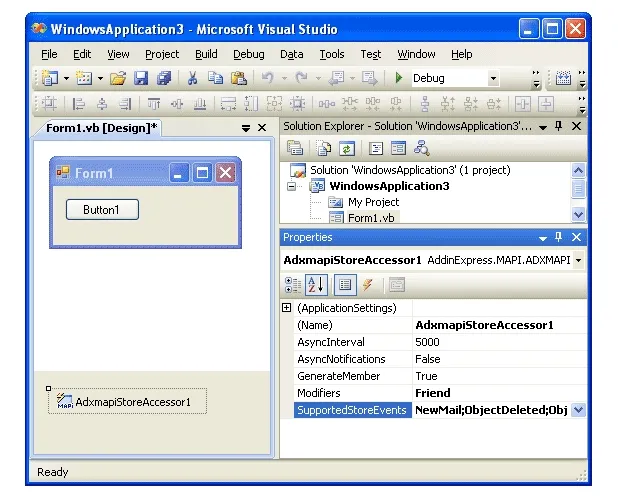Open the Properties object selector dropdown
The width and height of the screenshot is (618, 502).
coord(579,260)
